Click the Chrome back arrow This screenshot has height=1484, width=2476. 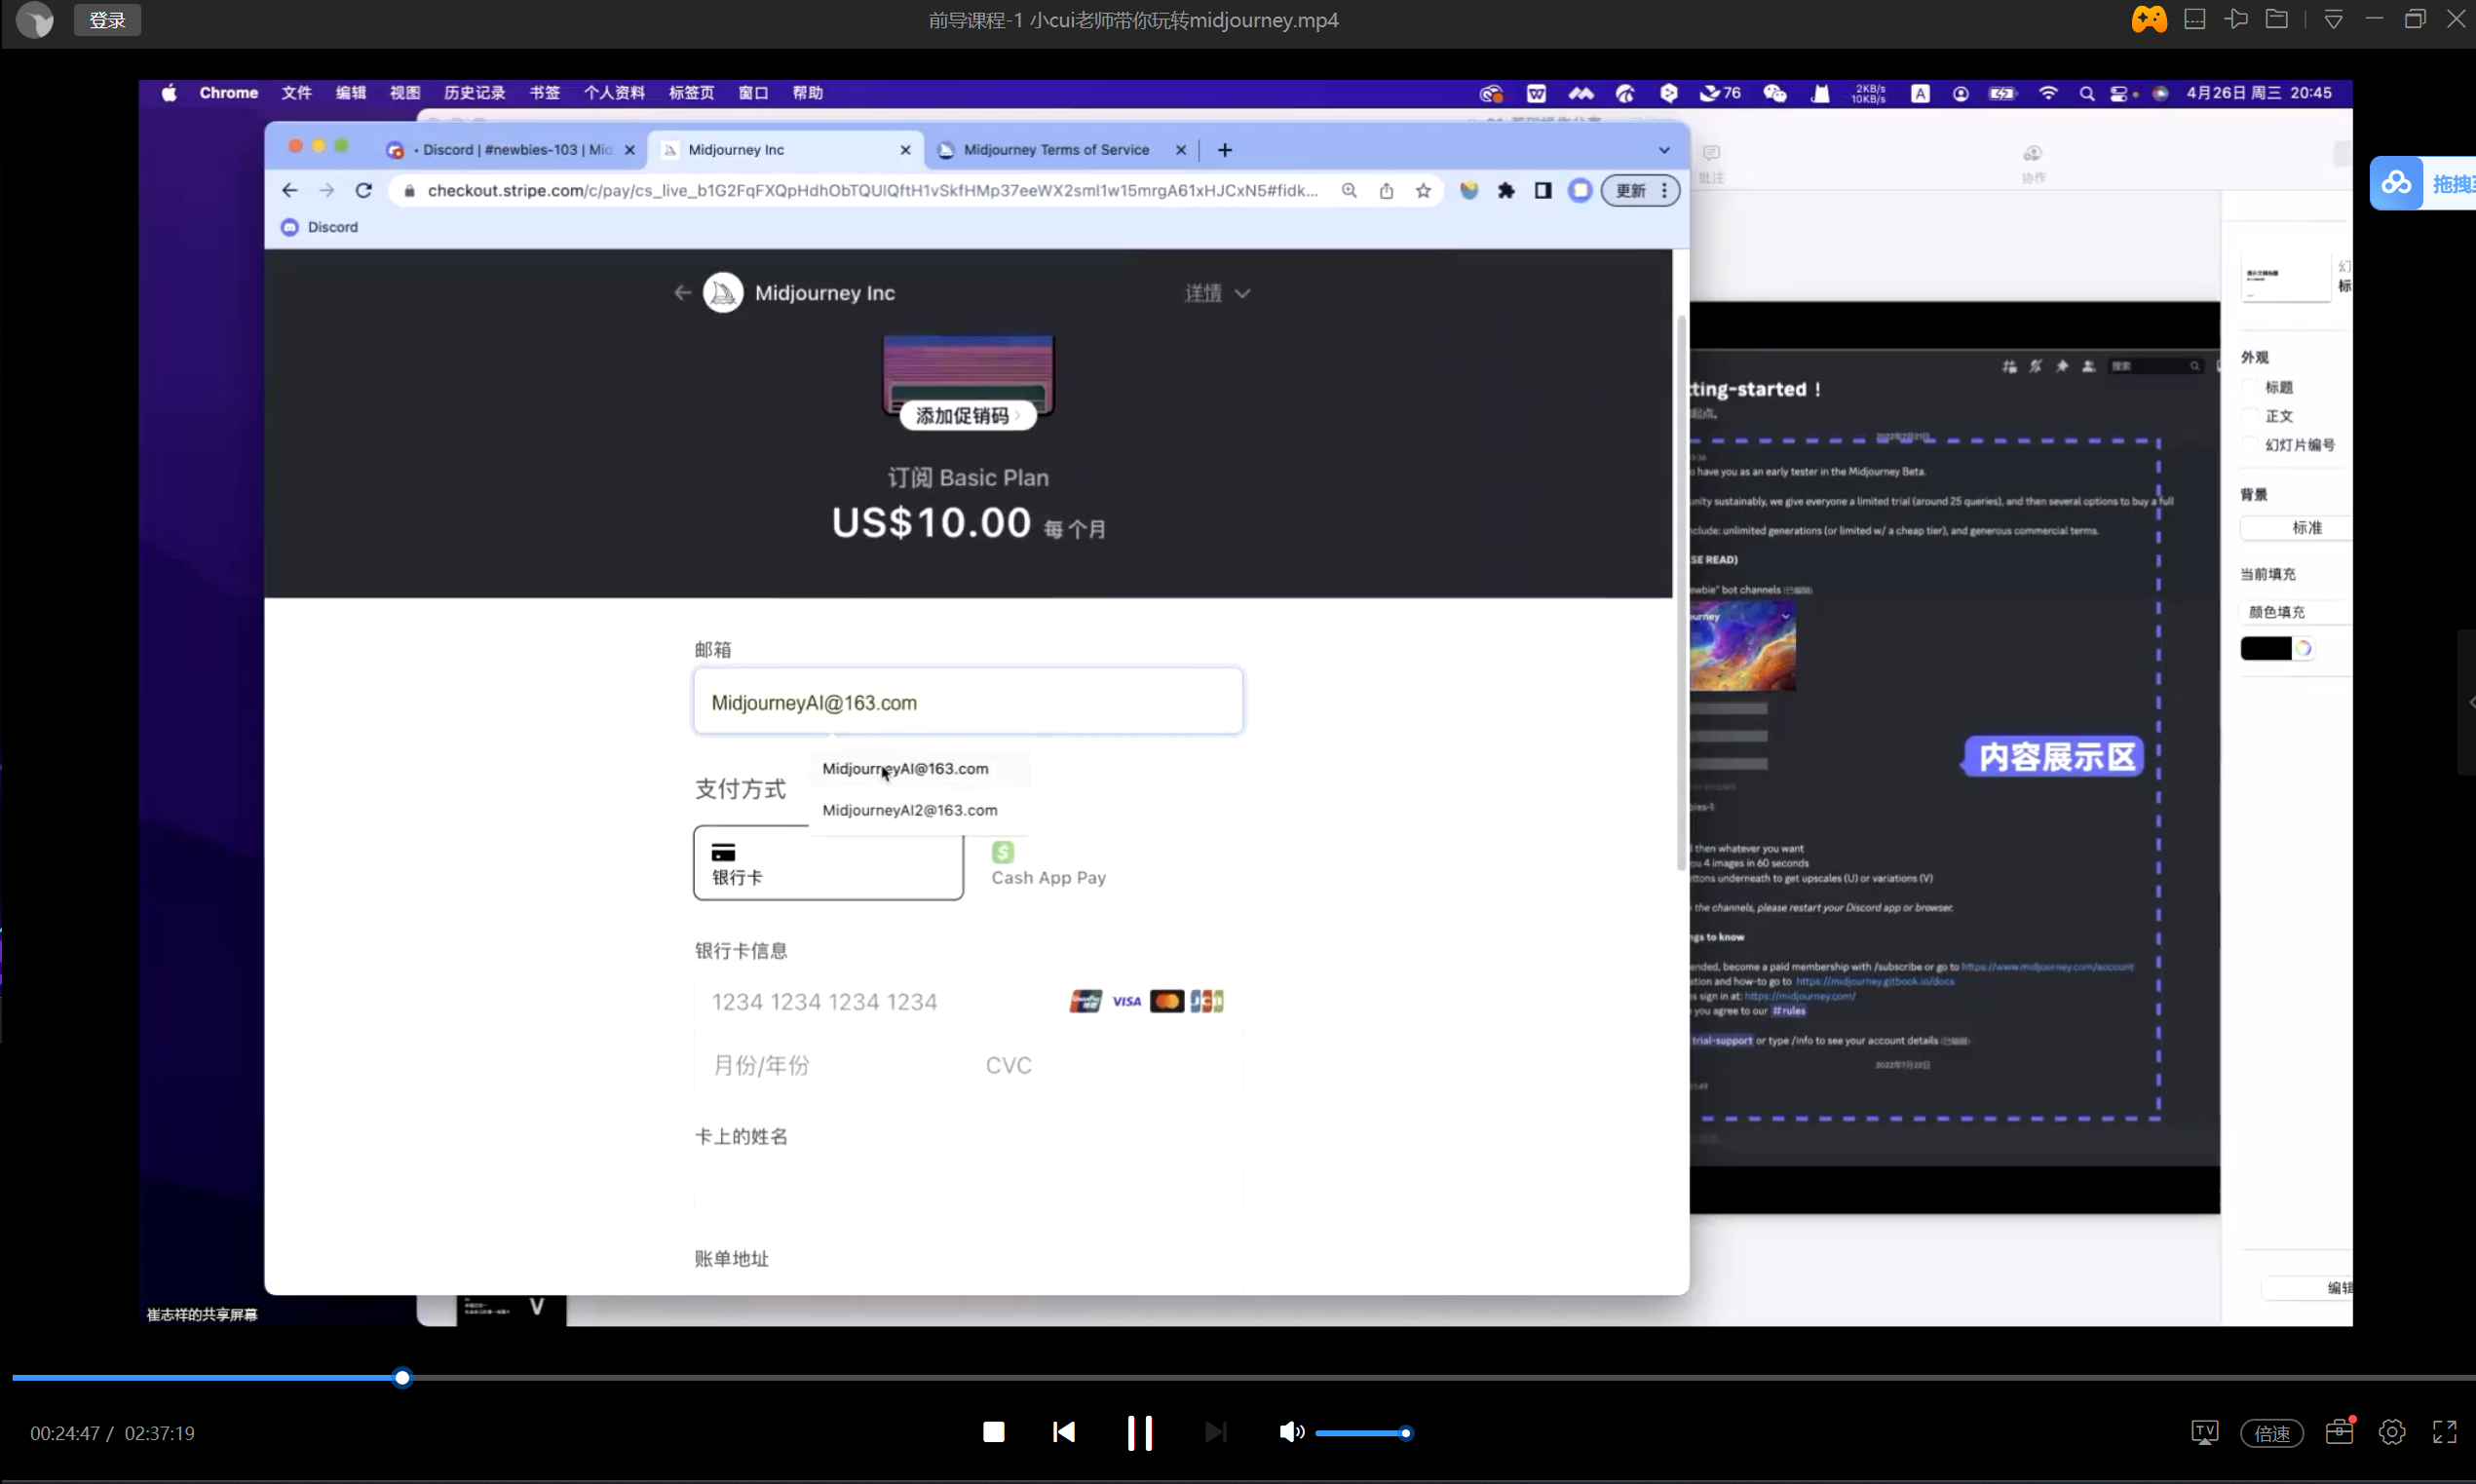pos(289,190)
